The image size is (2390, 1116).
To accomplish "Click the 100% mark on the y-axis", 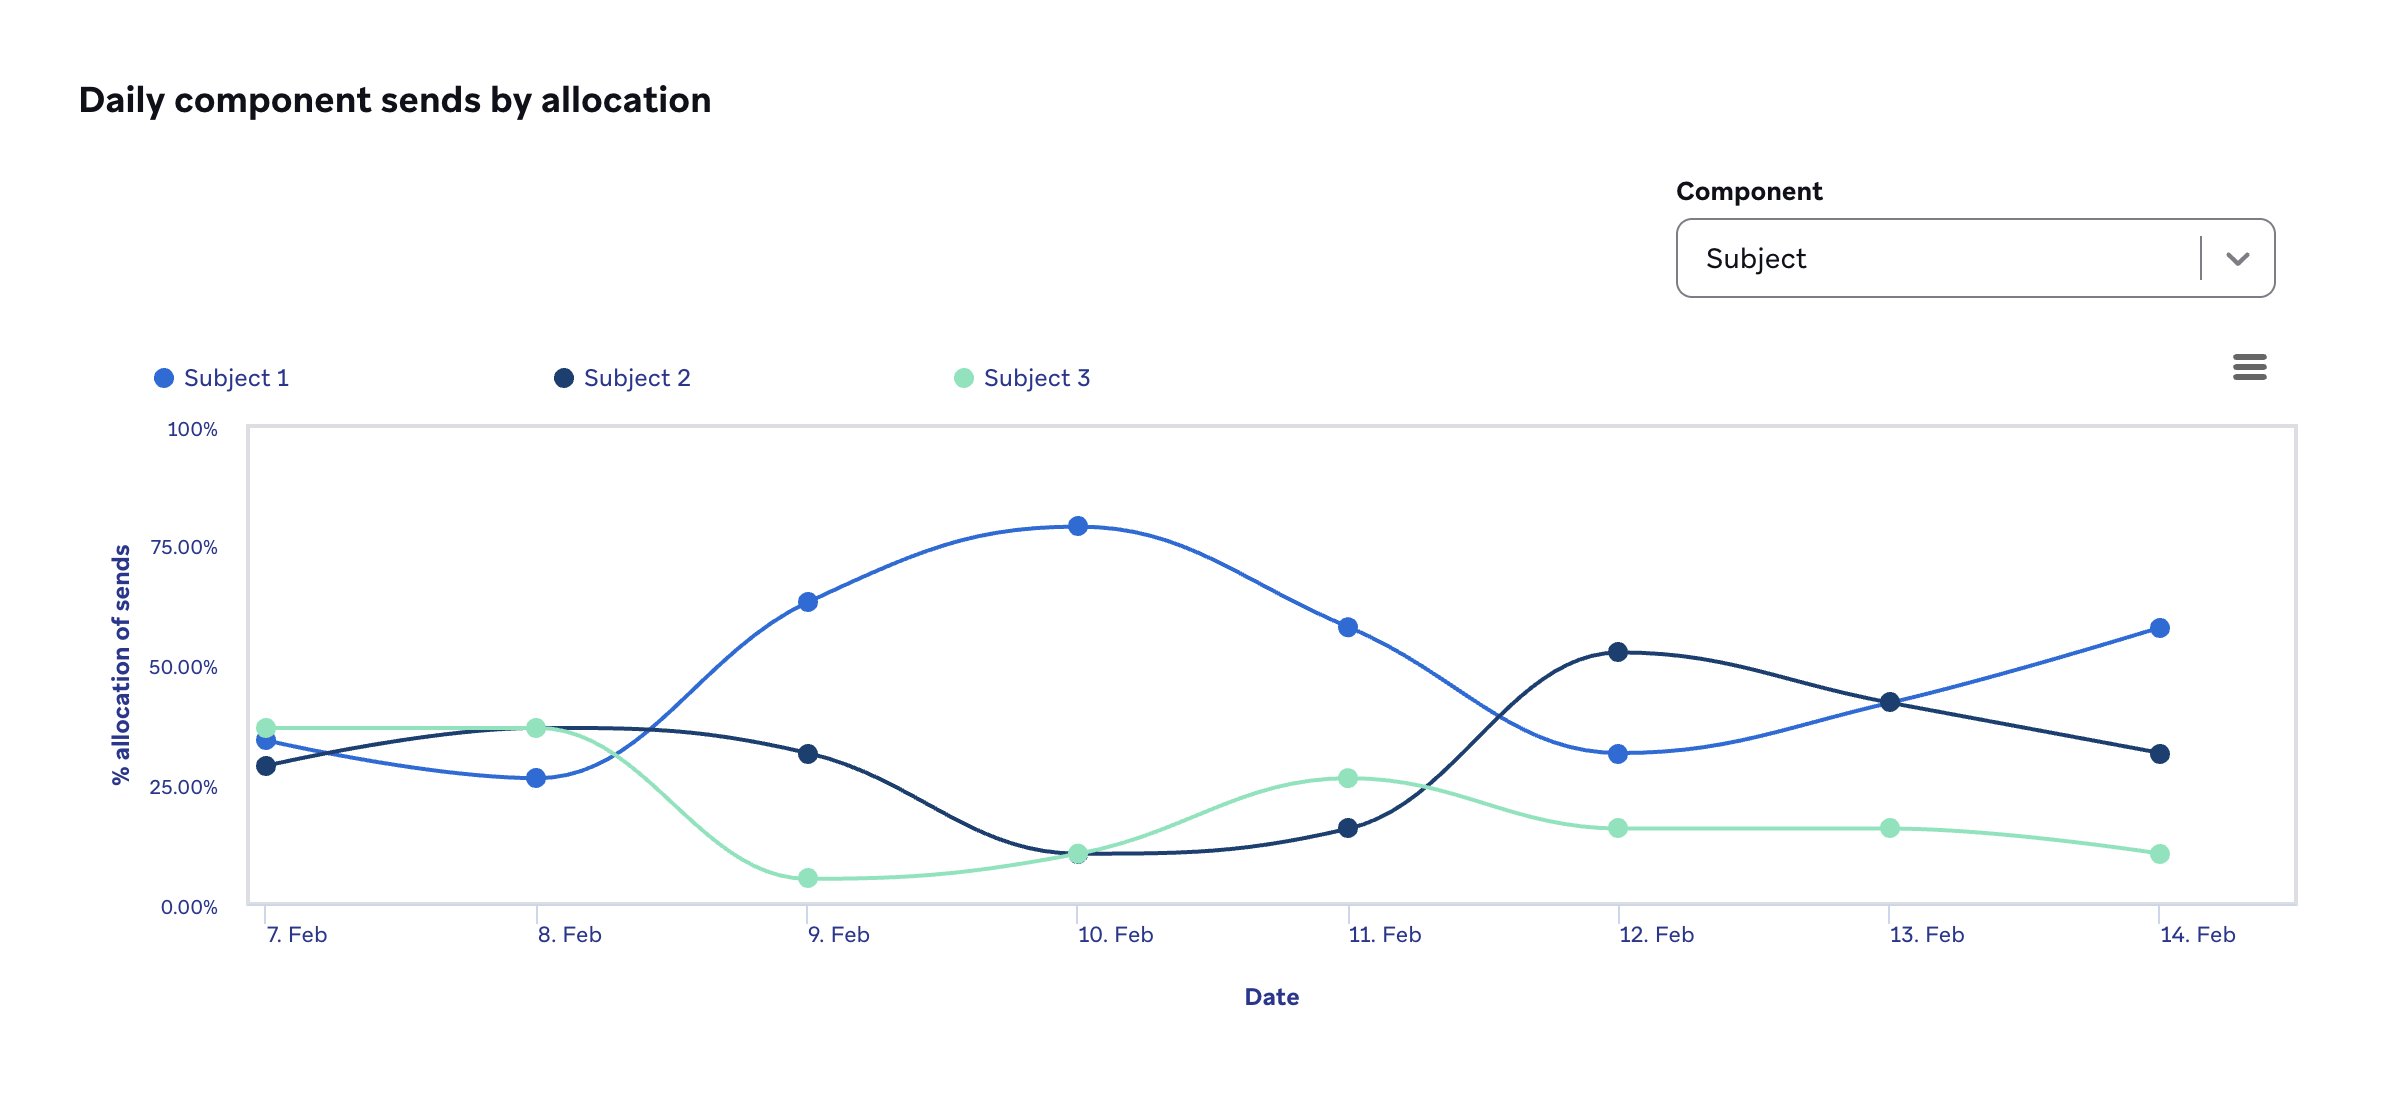I will (x=191, y=429).
